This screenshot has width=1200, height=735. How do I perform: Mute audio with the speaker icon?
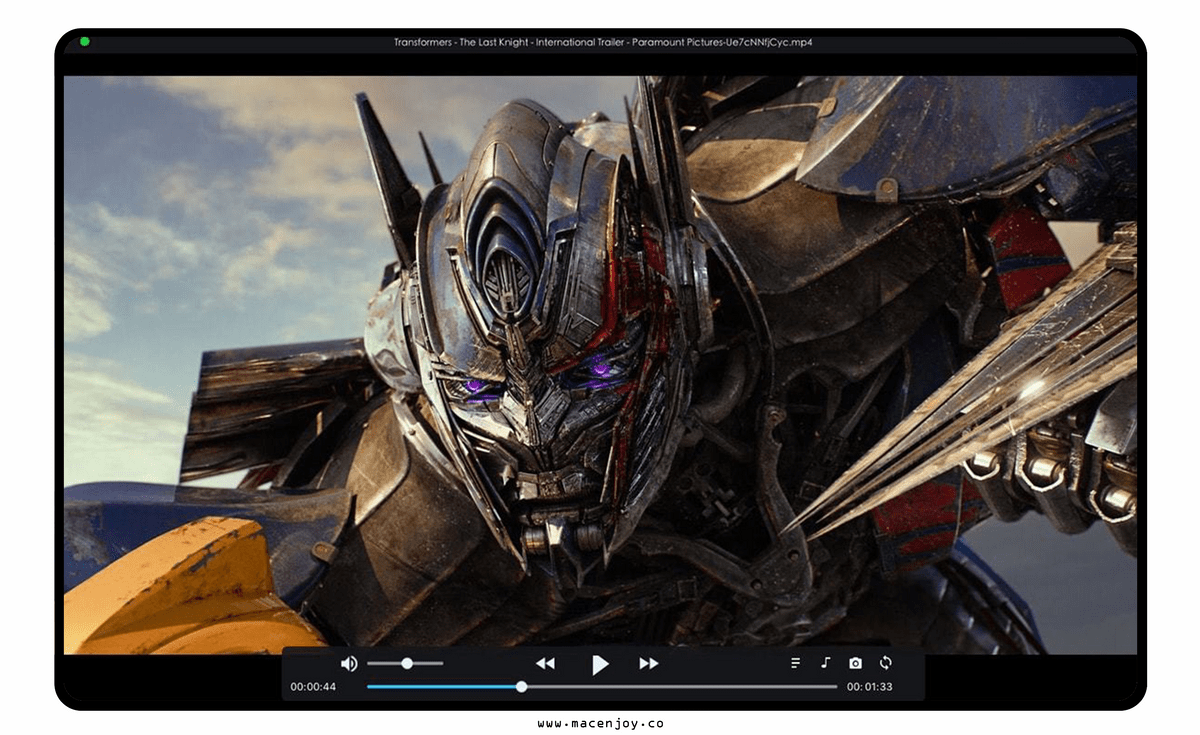[348, 663]
